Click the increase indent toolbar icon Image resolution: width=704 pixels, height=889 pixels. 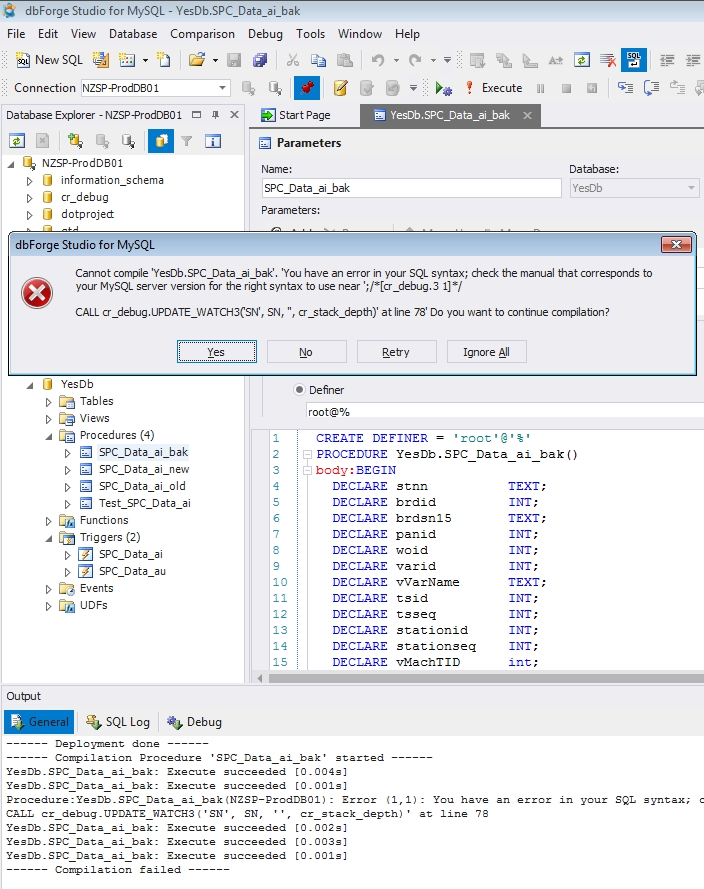tap(693, 60)
